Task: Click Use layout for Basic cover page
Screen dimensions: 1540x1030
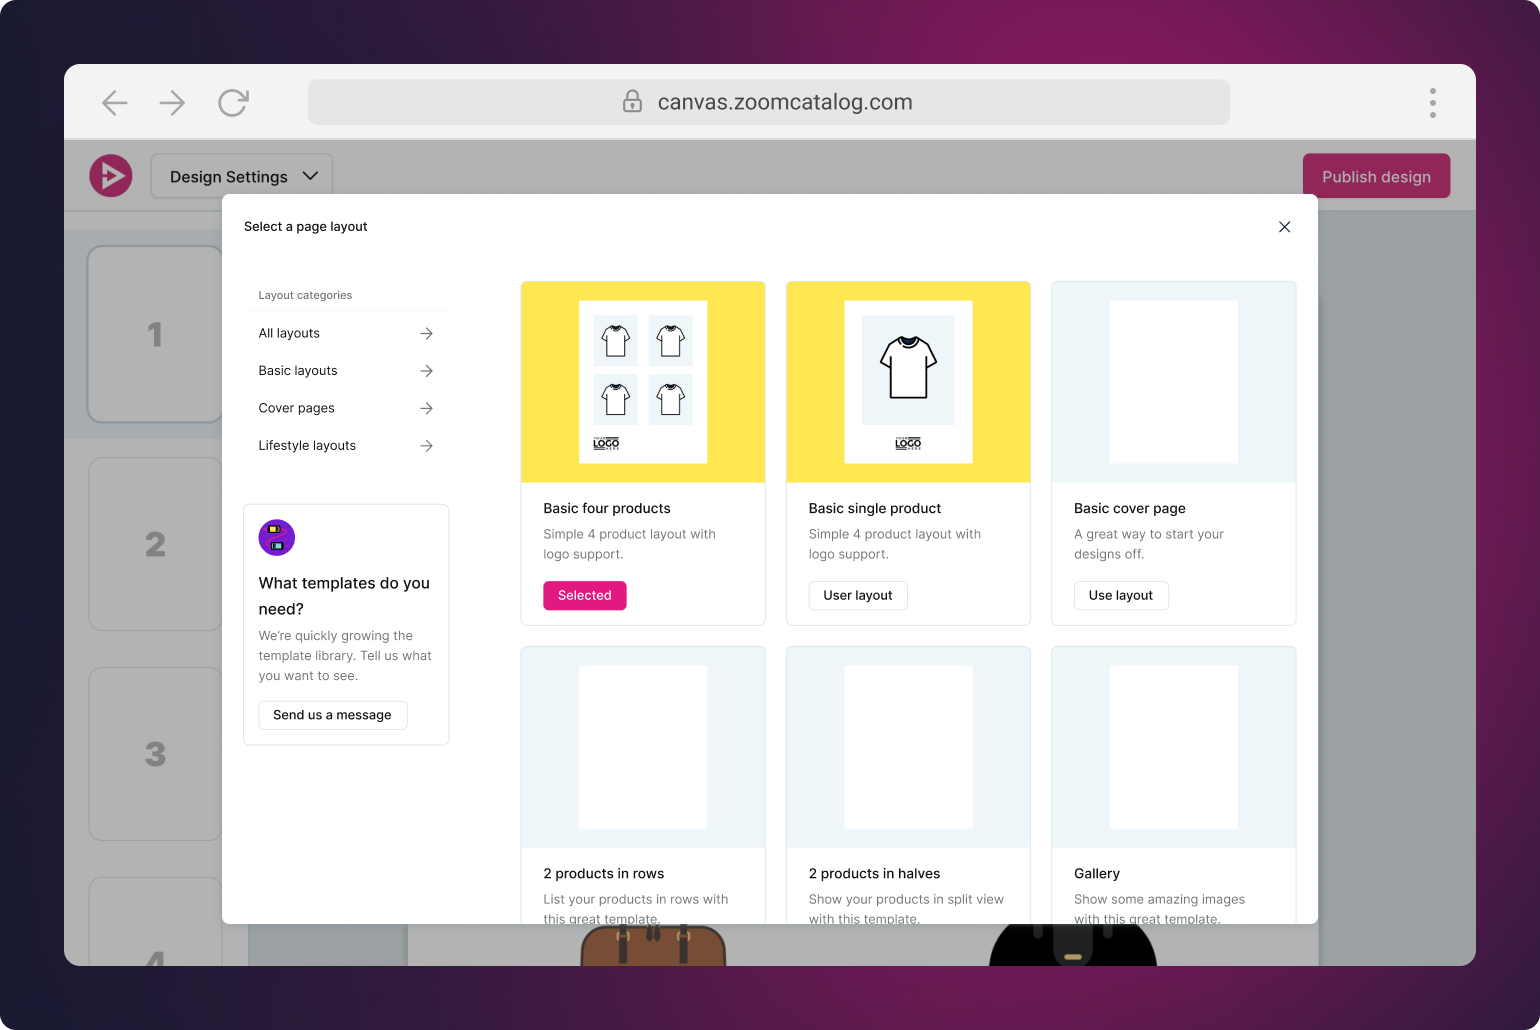Action: (1120, 596)
